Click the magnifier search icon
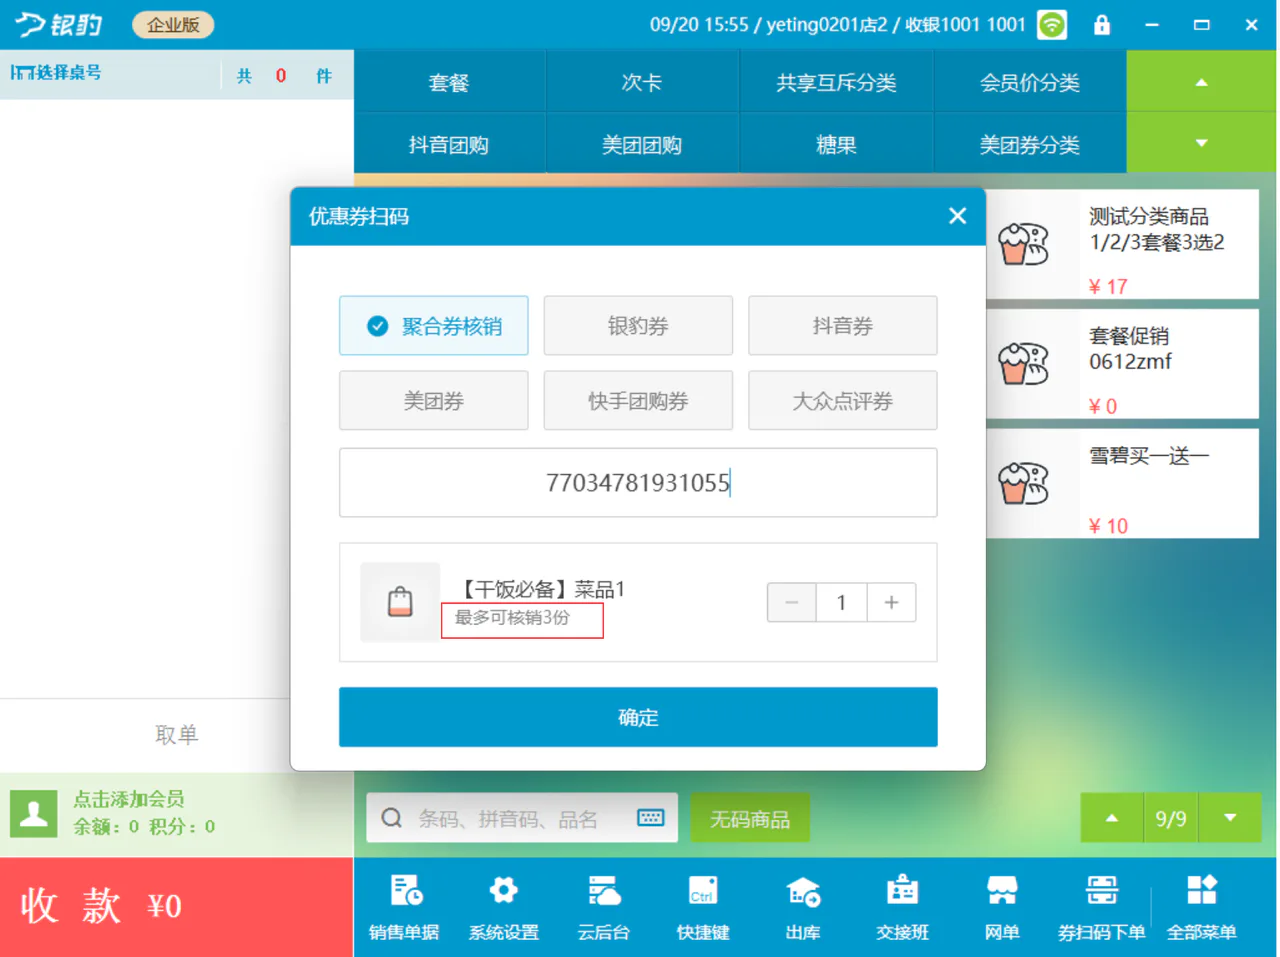The image size is (1280, 957). click(x=392, y=819)
